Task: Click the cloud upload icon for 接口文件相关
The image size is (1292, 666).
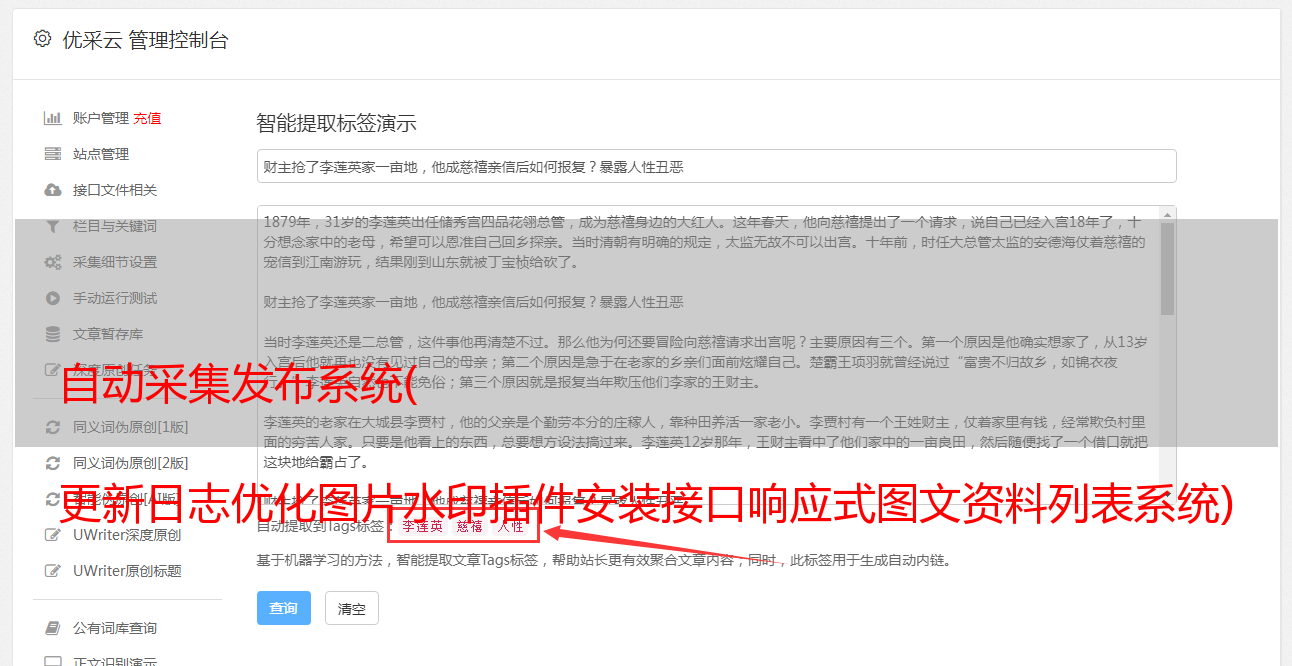Action: tap(53, 190)
